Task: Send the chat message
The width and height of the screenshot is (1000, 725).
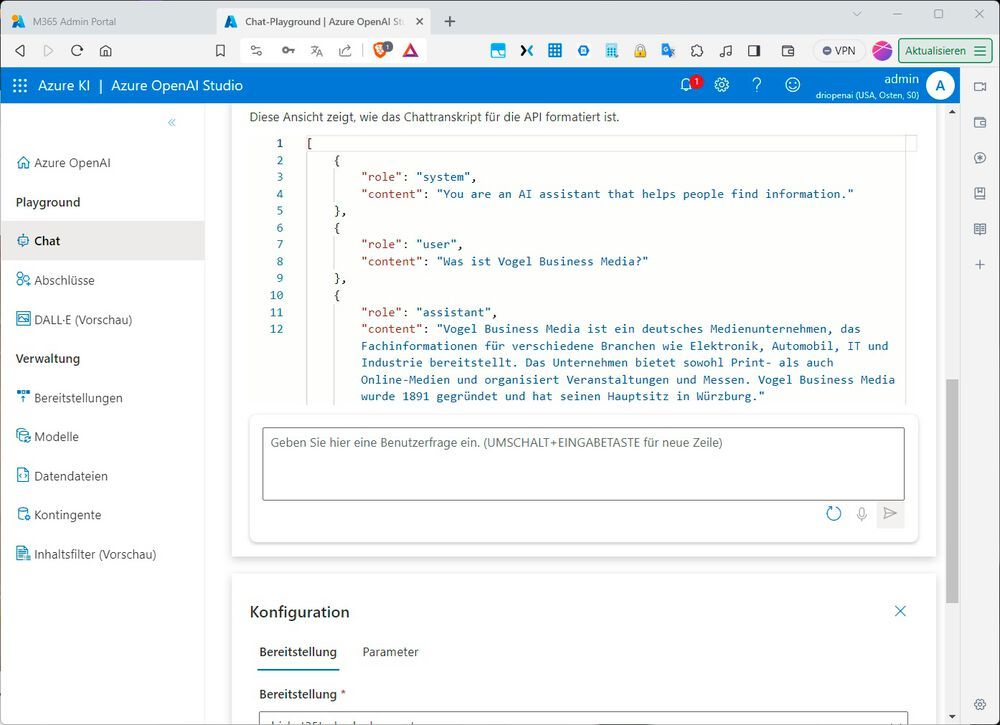Action: click(890, 514)
